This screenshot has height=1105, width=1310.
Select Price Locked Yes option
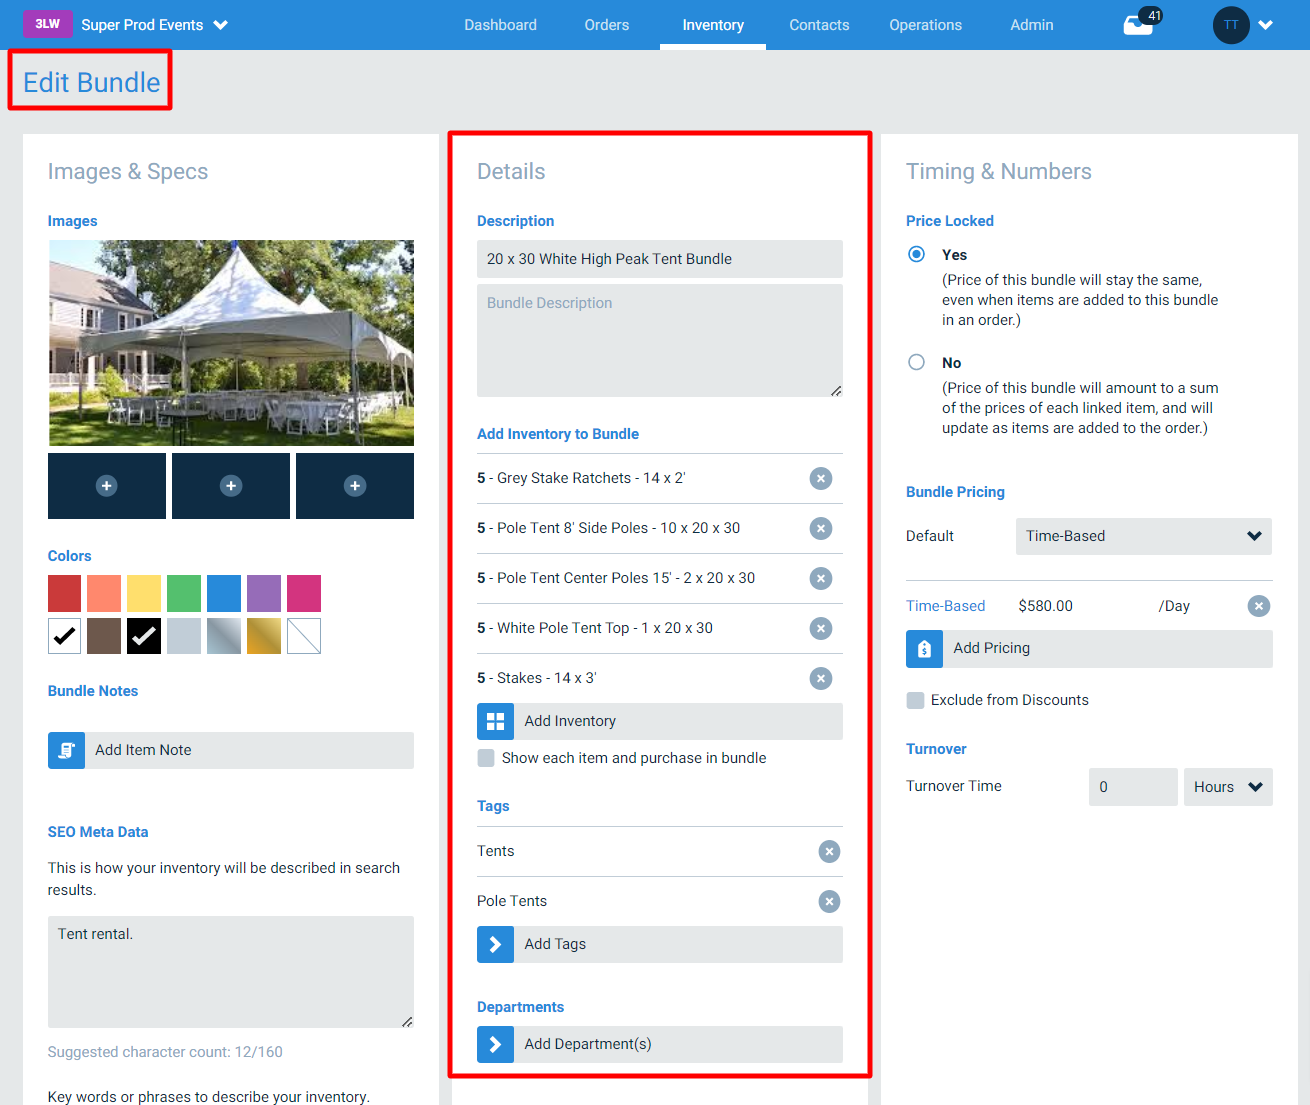pyautogui.click(x=916, y=254)
